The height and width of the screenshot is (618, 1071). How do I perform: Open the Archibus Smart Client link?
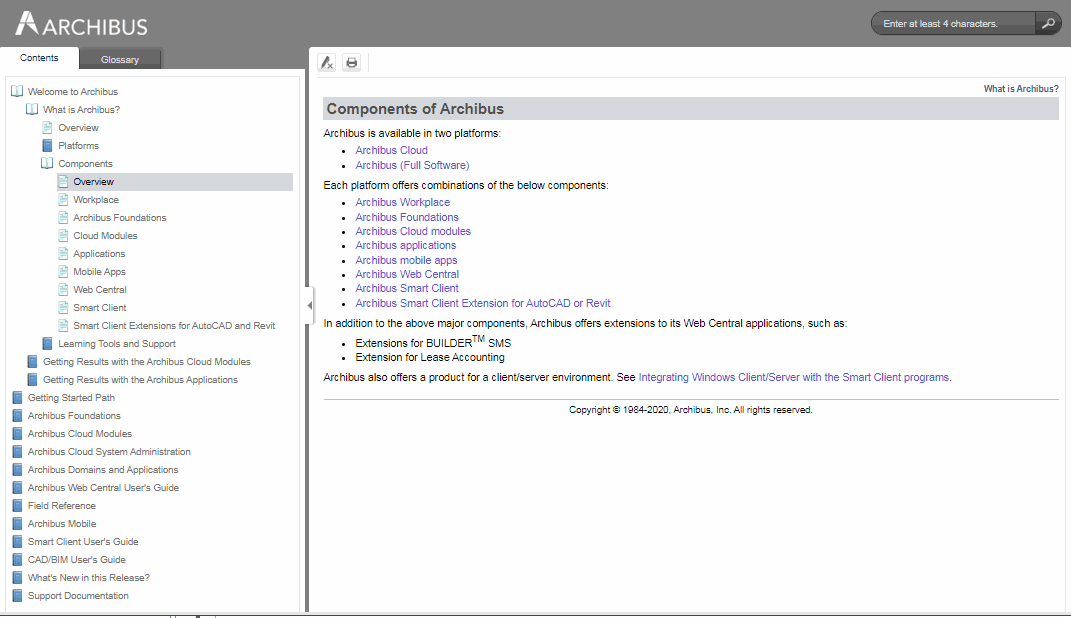pos(407,288)
